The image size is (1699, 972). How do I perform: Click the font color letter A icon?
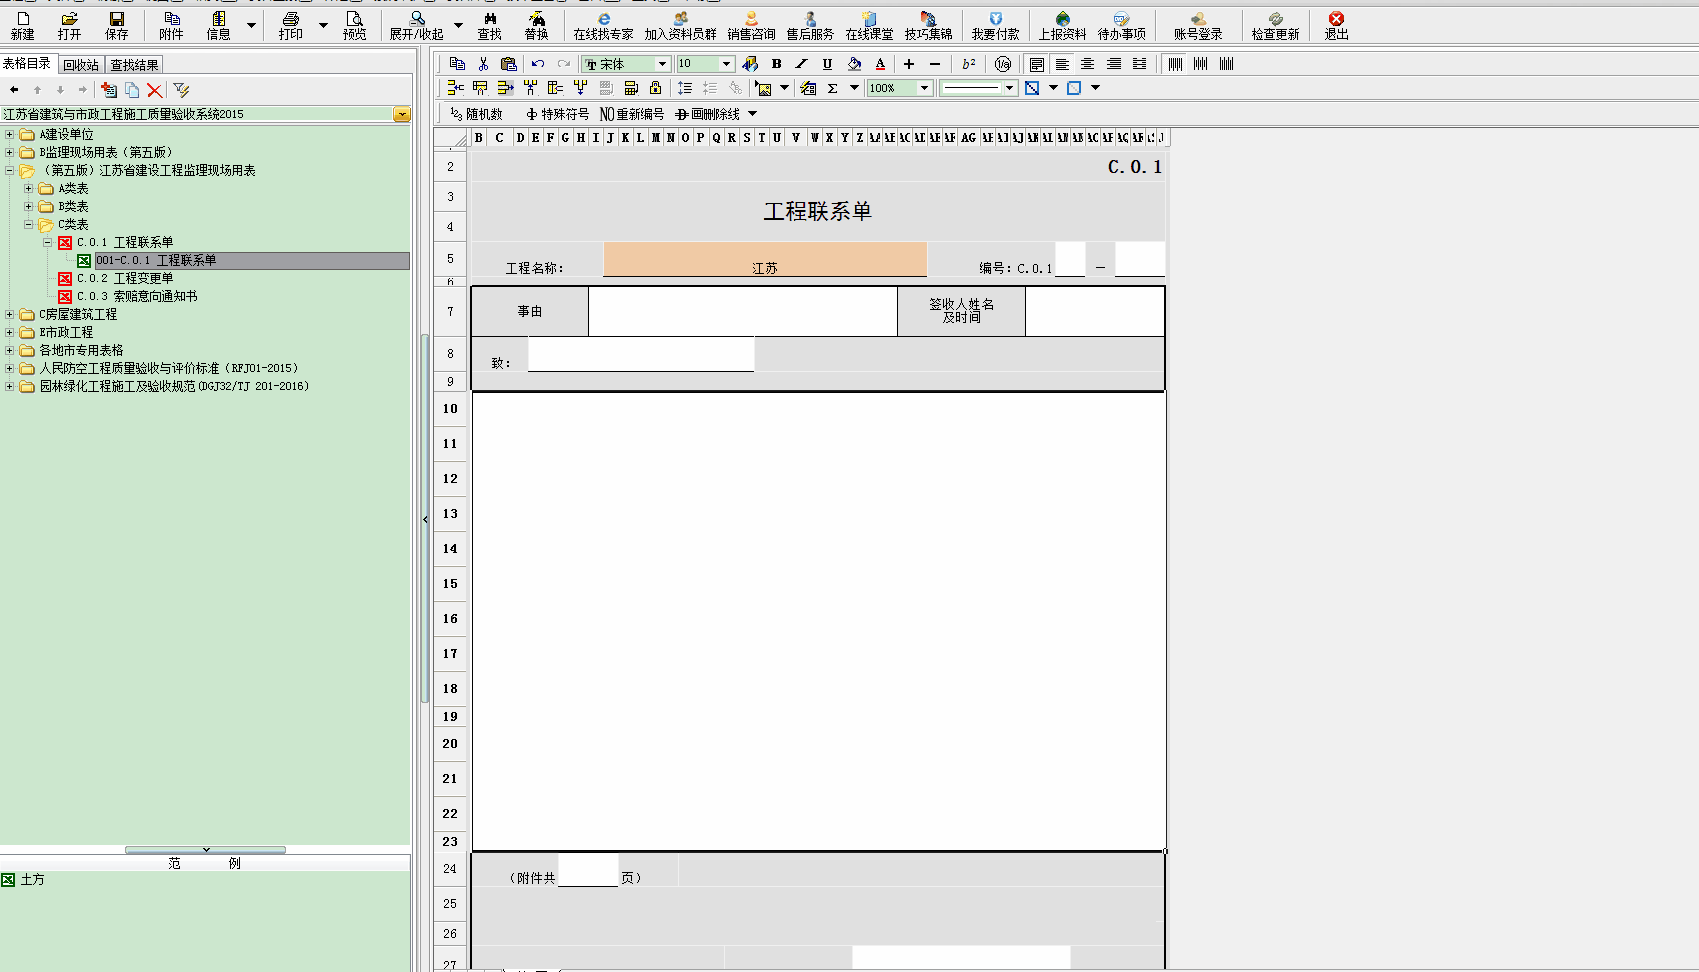[x=880, y=64]
